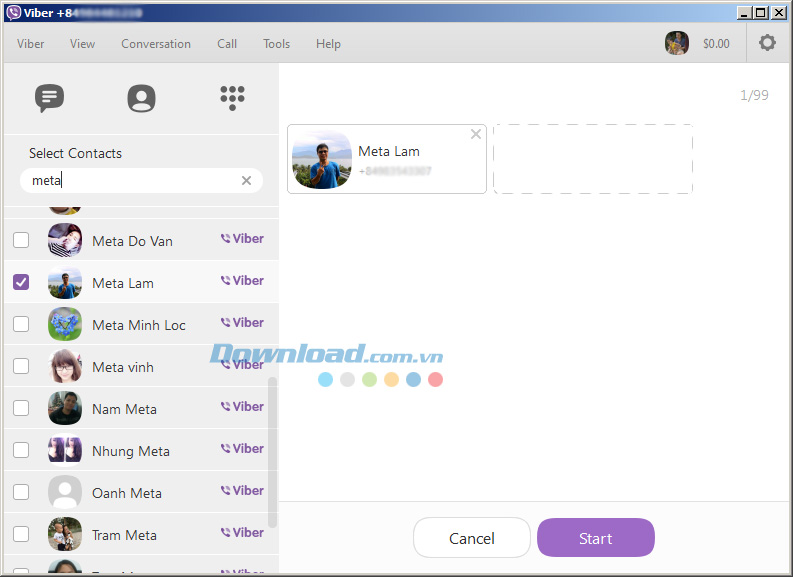Click Tram Meta's avatar picture

coord(65,534)
